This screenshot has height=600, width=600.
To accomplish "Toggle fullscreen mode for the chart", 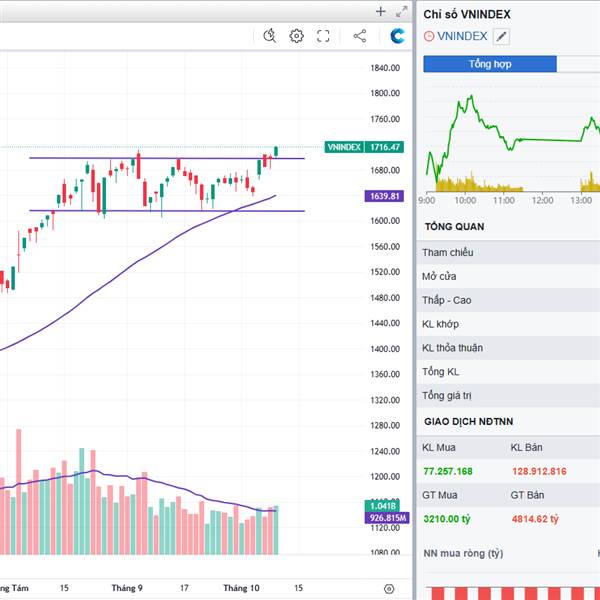I will pos(323,36).
